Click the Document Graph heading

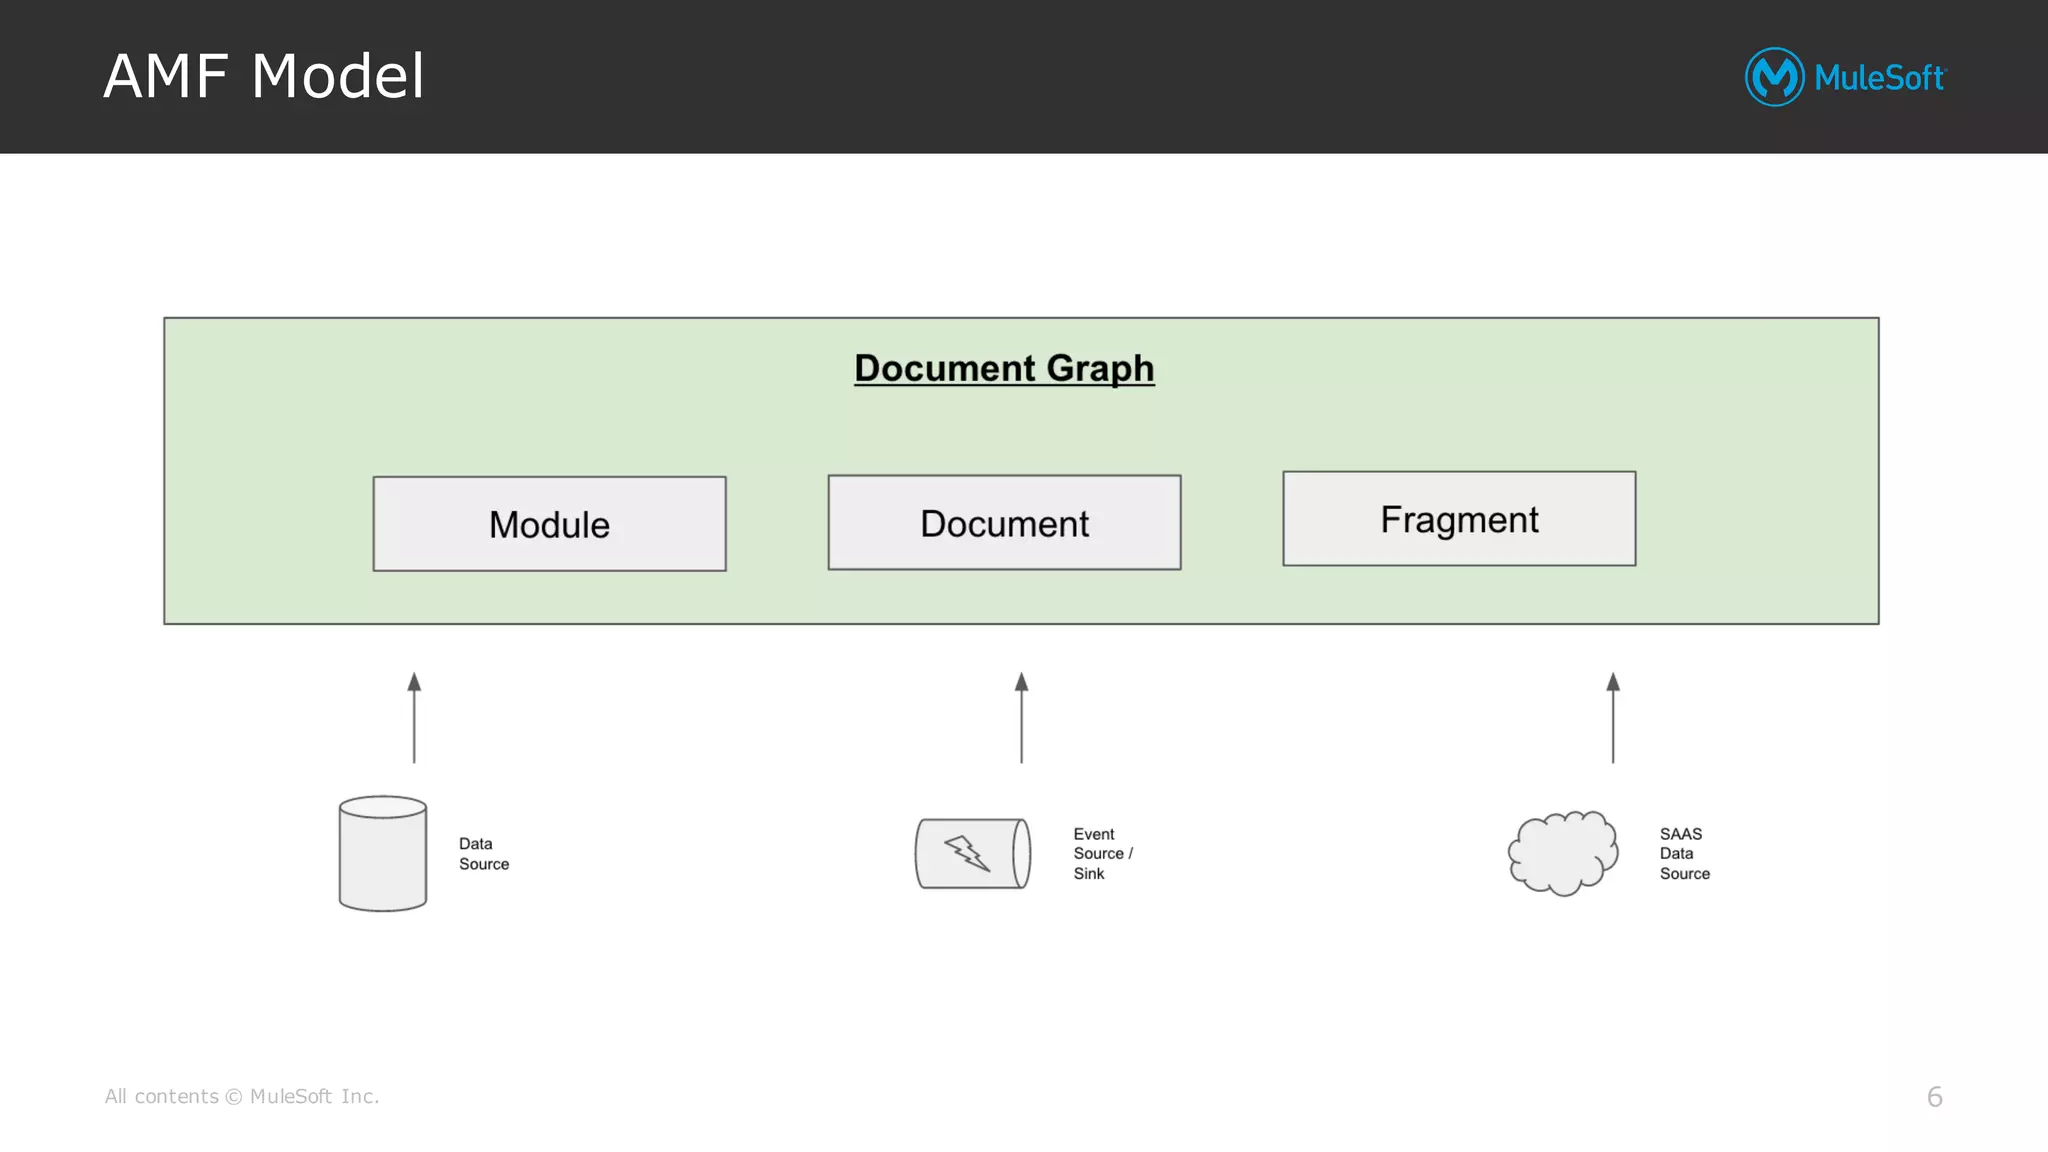pos(1004,368)
